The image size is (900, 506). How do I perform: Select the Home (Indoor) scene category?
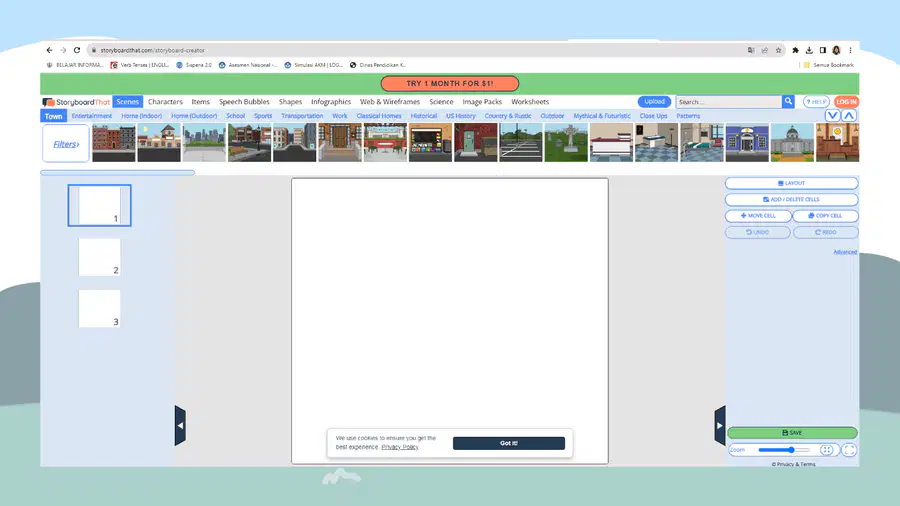click(x=141, y=116)
